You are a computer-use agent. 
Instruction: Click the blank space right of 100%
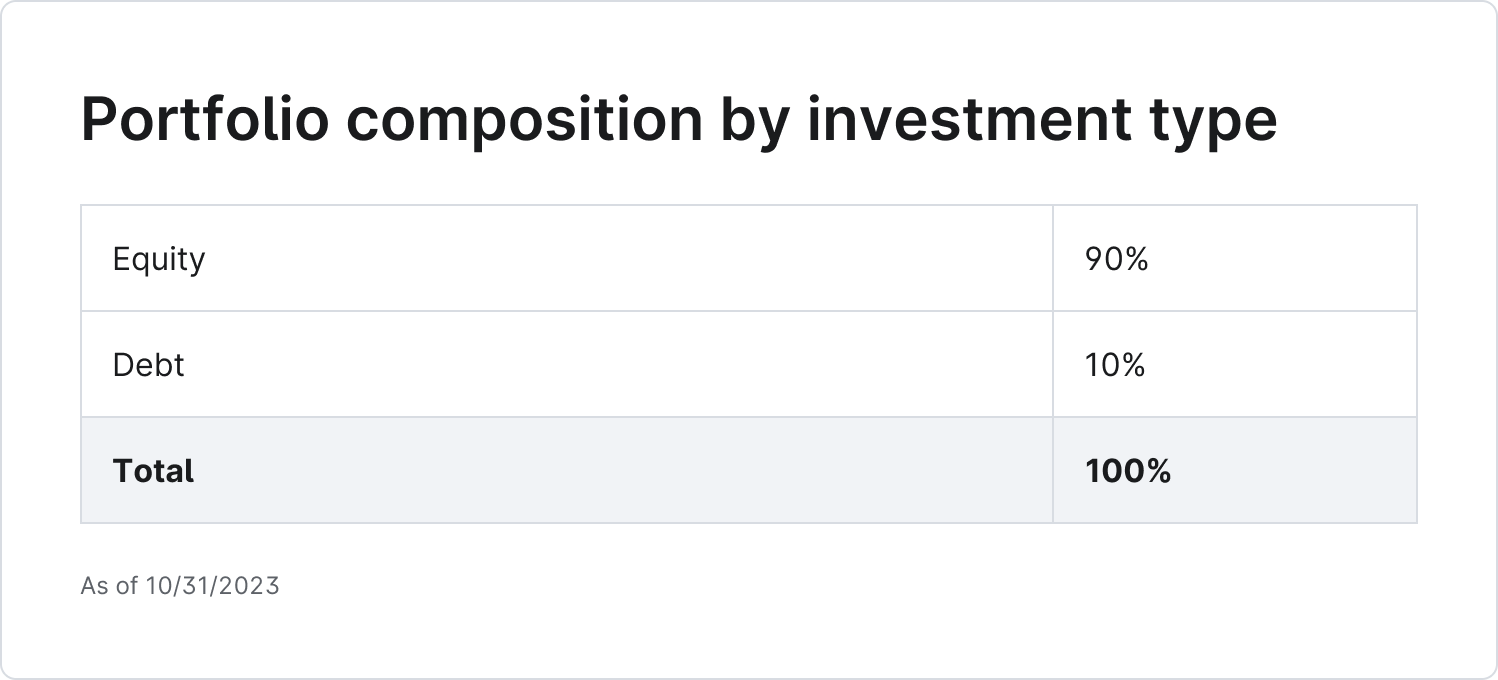point(1300,471)
